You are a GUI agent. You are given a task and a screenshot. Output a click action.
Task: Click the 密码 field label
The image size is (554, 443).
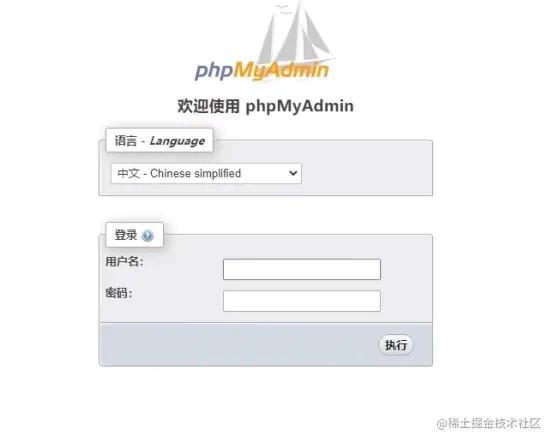tap(119, 293)
